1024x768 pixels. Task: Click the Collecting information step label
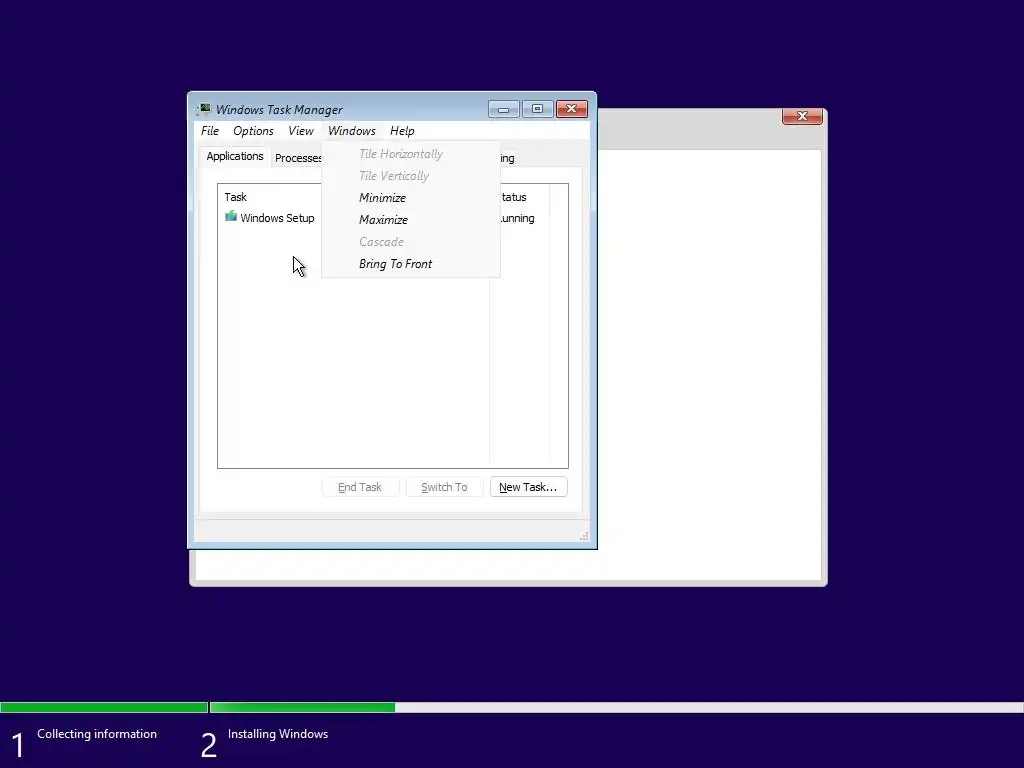click(x=97, y=734)
